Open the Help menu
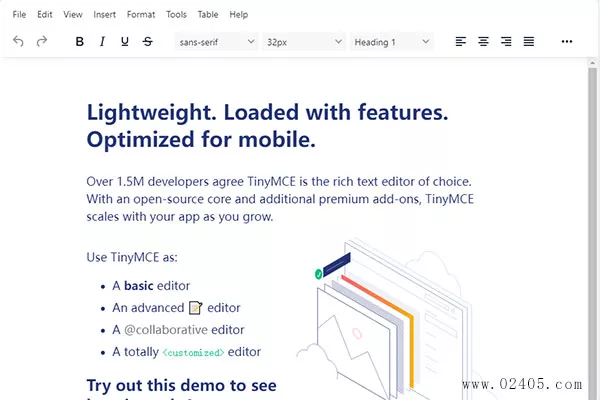Image resolution: width=600 pixels, height=400 pixels. pos(239,15)
